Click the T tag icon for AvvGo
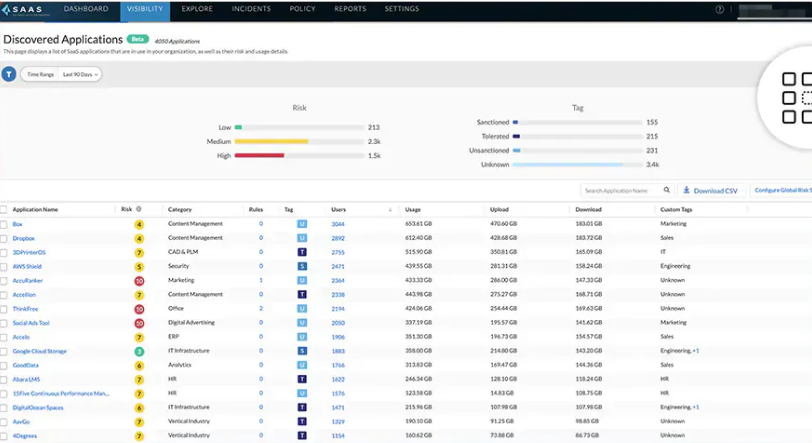 click(x=302, y=421)
